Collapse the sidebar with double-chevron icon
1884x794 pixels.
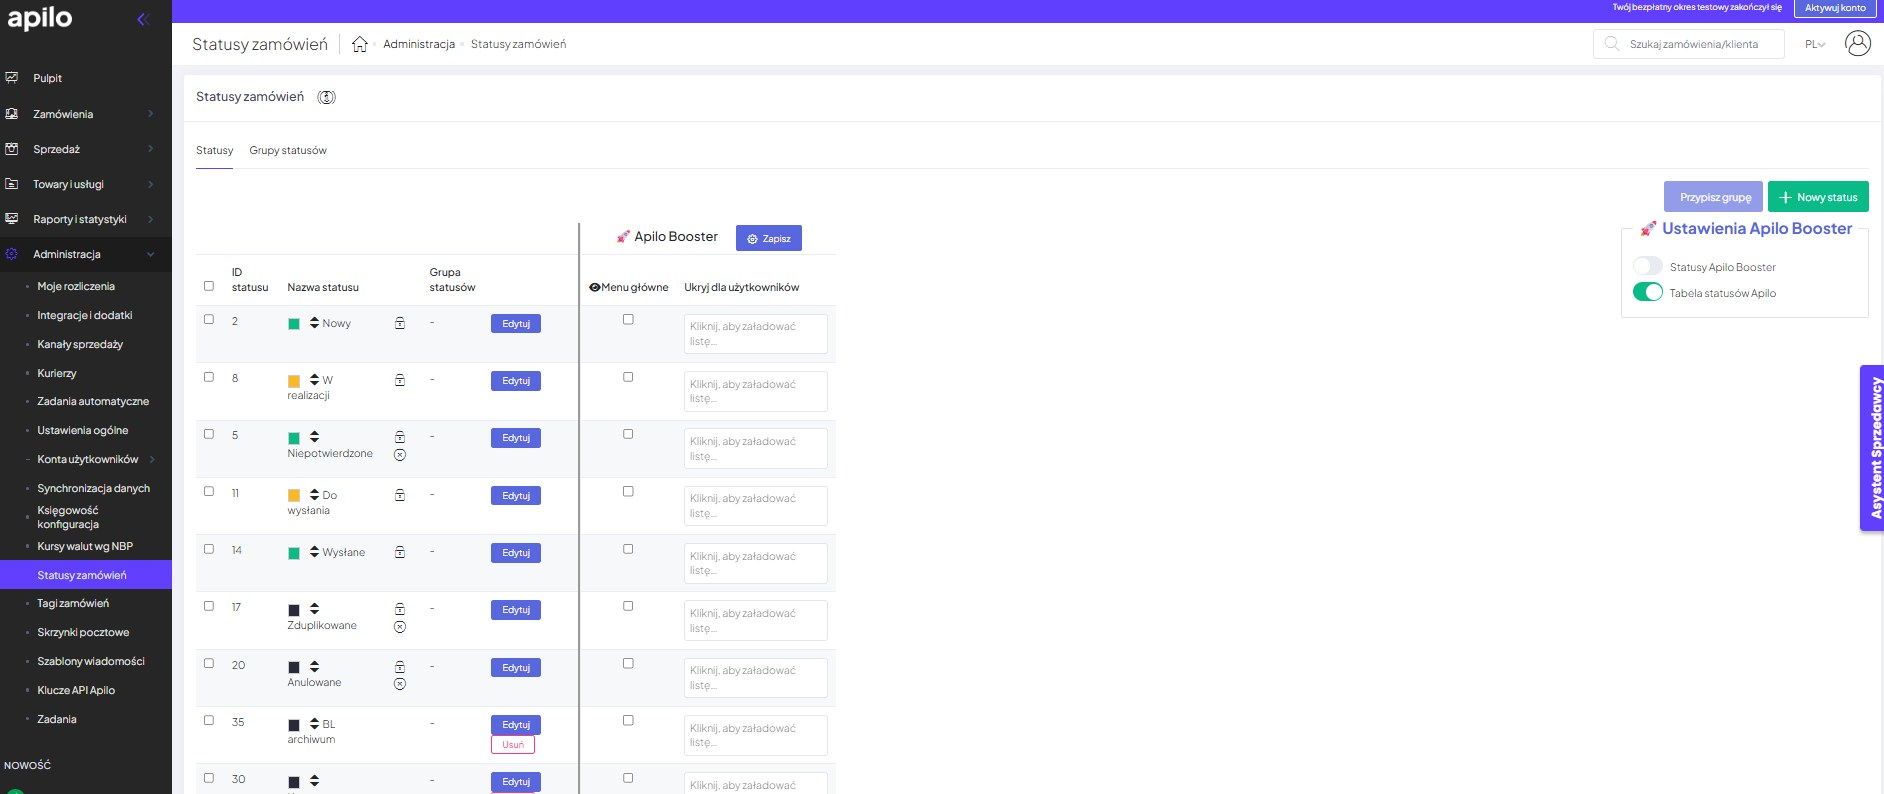pos(143,19)
